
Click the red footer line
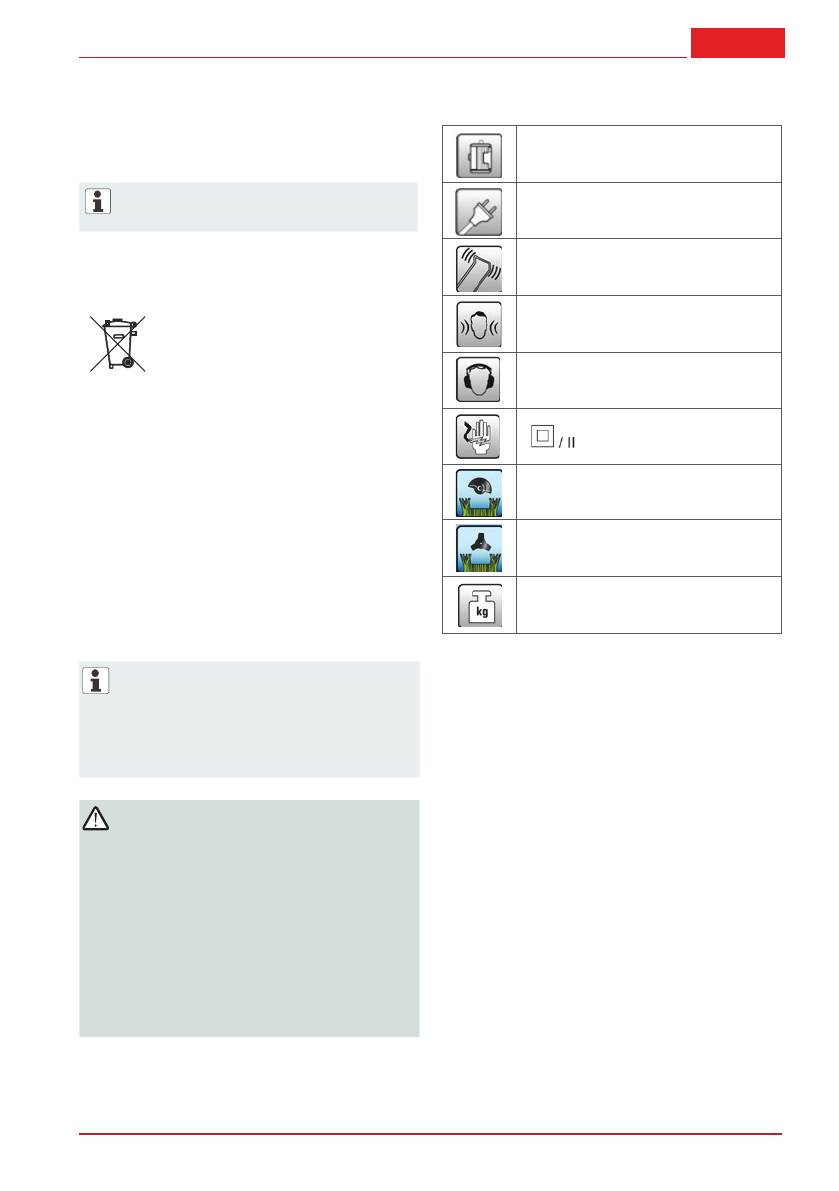click(430, 1134)
